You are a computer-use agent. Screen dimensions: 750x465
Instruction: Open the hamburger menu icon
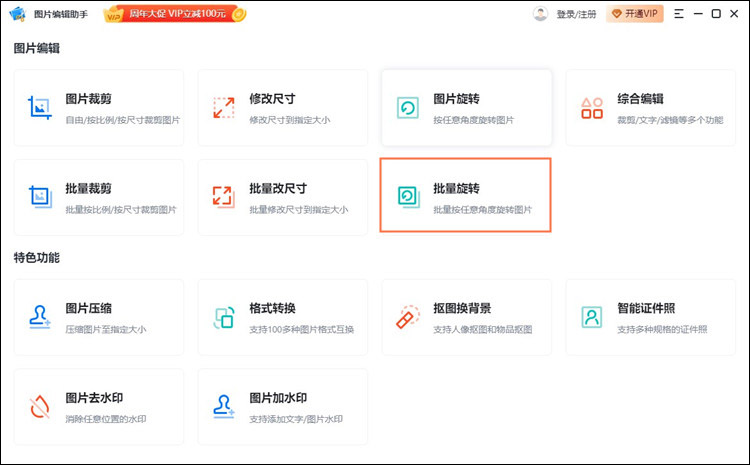coord(679,13)
